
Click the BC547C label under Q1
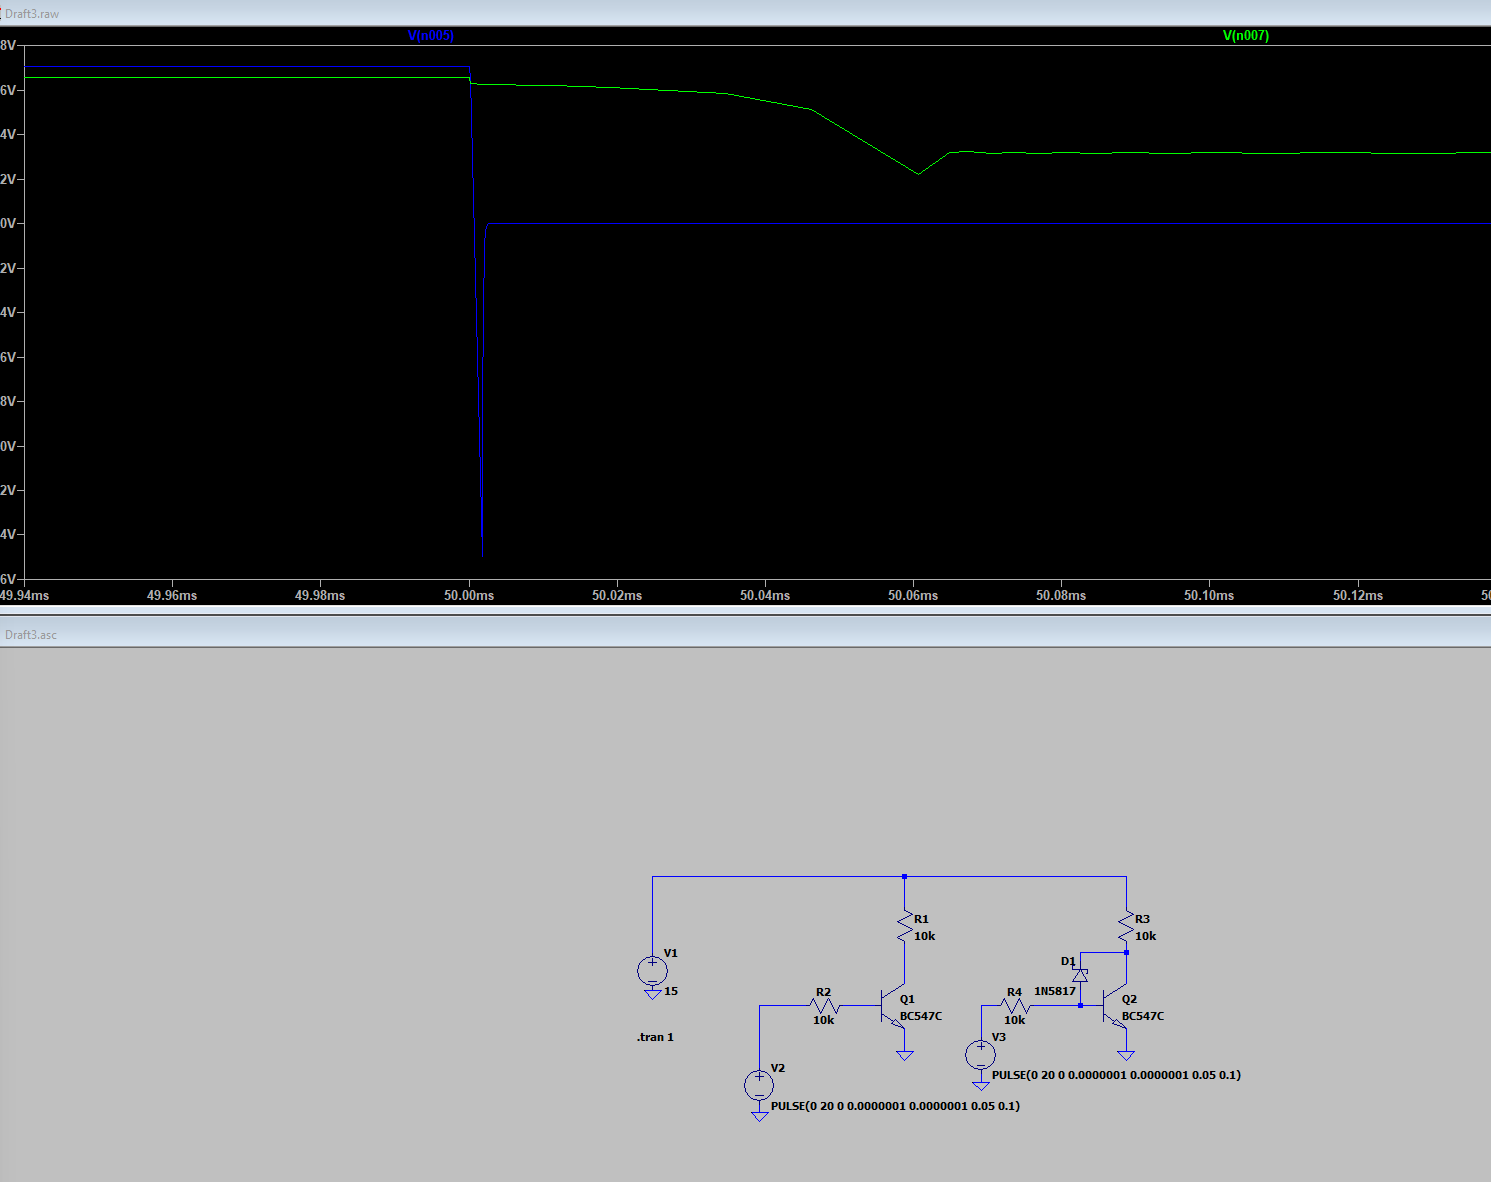(921, 1016)
